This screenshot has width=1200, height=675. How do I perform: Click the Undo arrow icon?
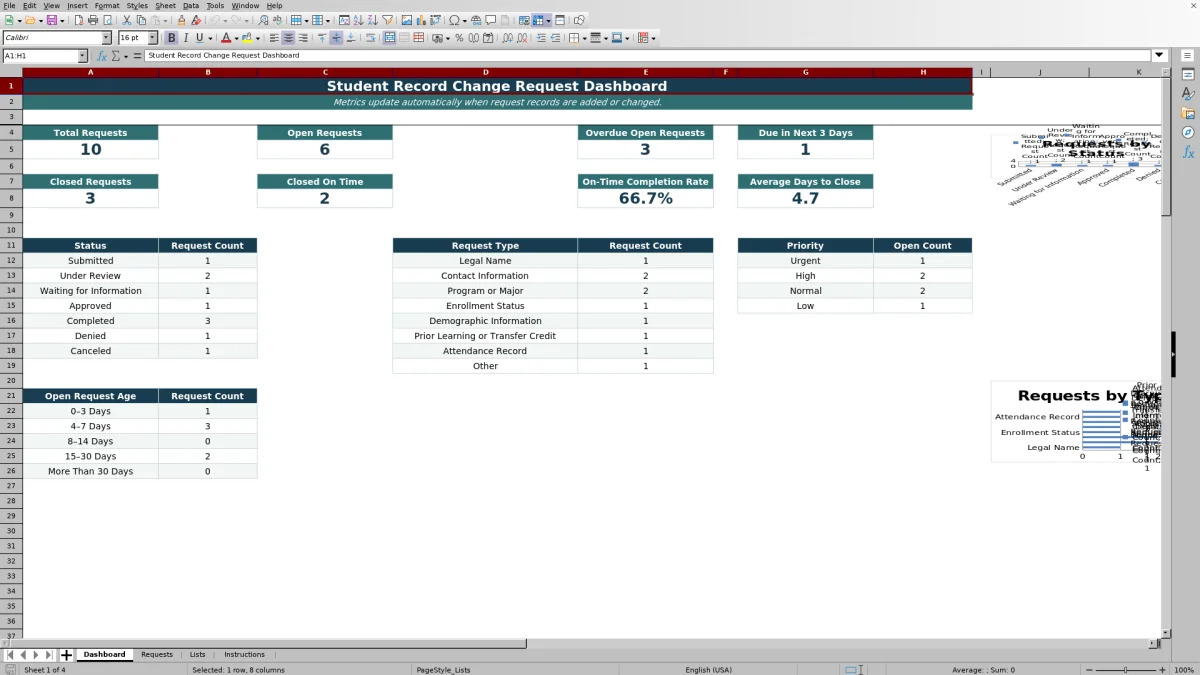[x=214, y=20]
